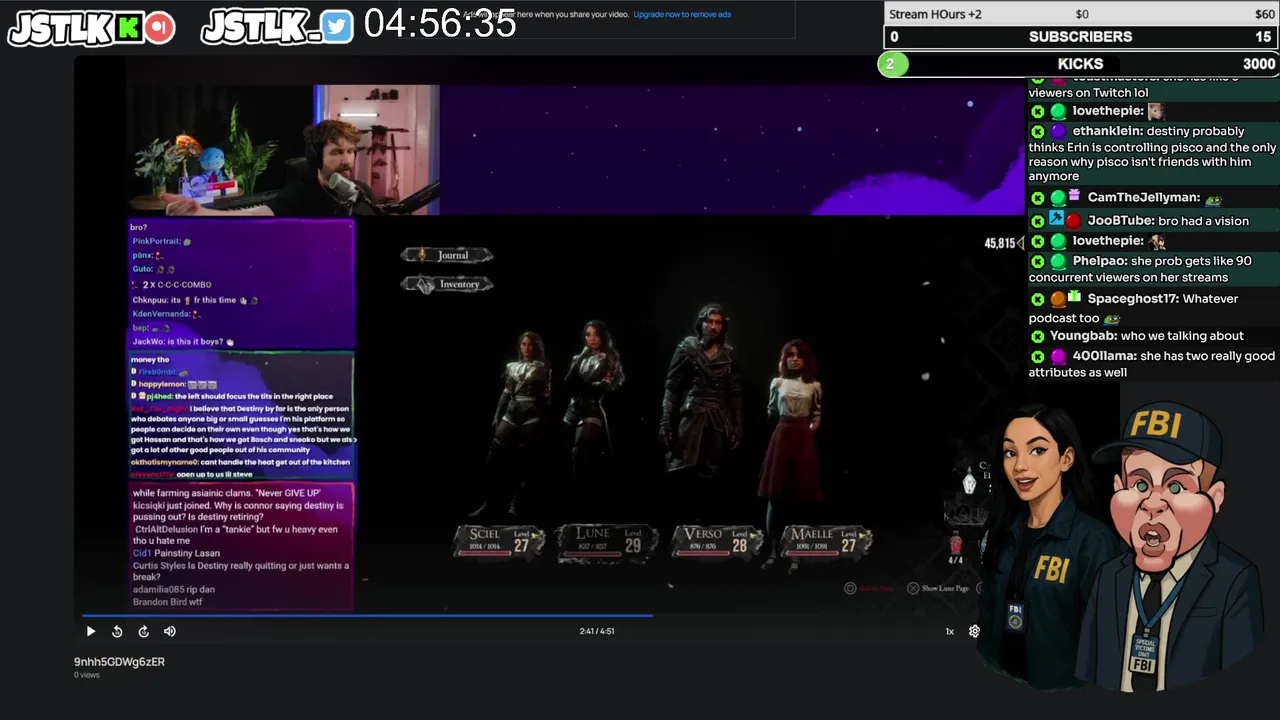Mute the video using the speaker icon
Viewport: 1280px width, 720px height.
[x=170, y=631]
